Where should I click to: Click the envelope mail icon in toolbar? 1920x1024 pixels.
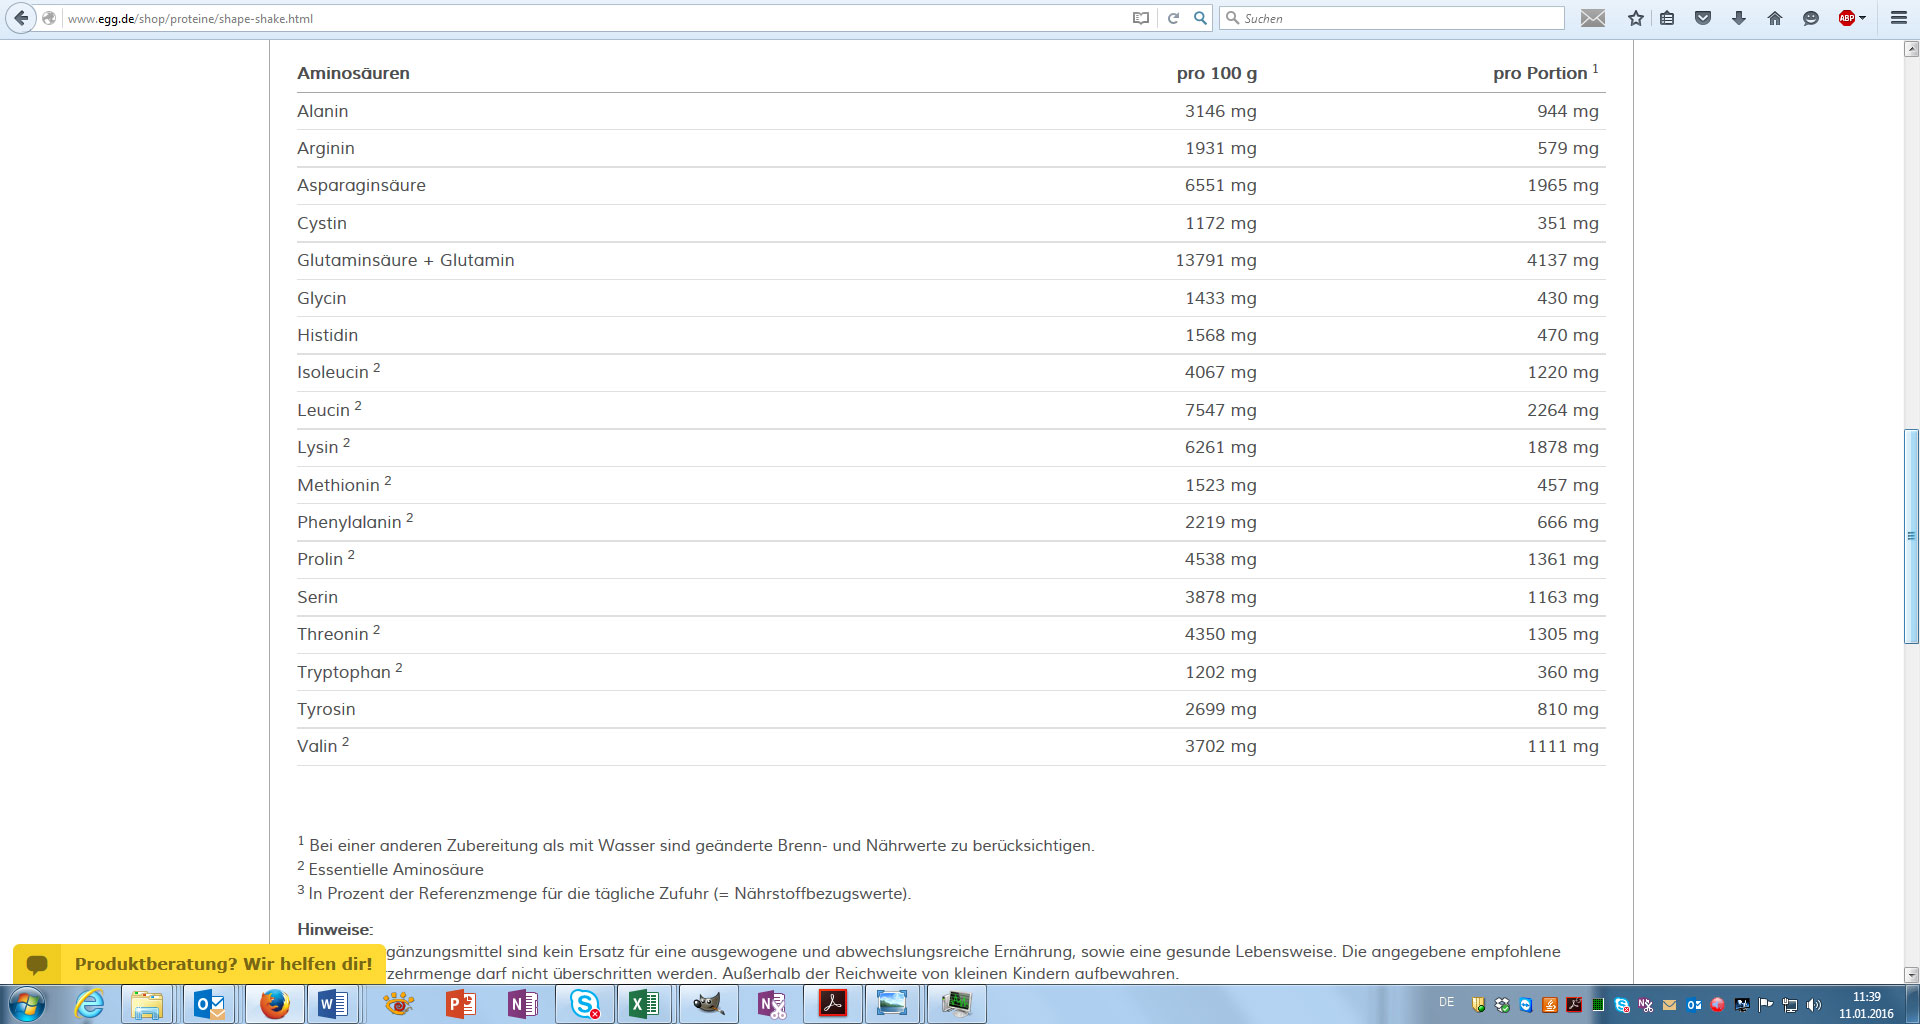pos(1593,18)
